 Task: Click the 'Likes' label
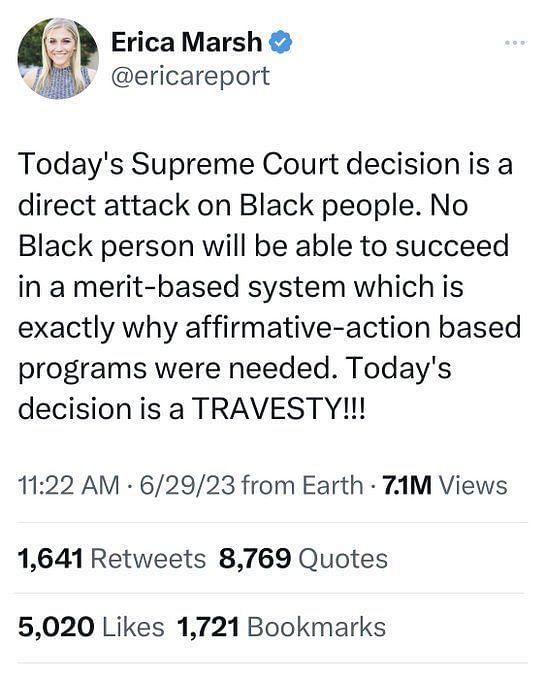pos(133,627)
